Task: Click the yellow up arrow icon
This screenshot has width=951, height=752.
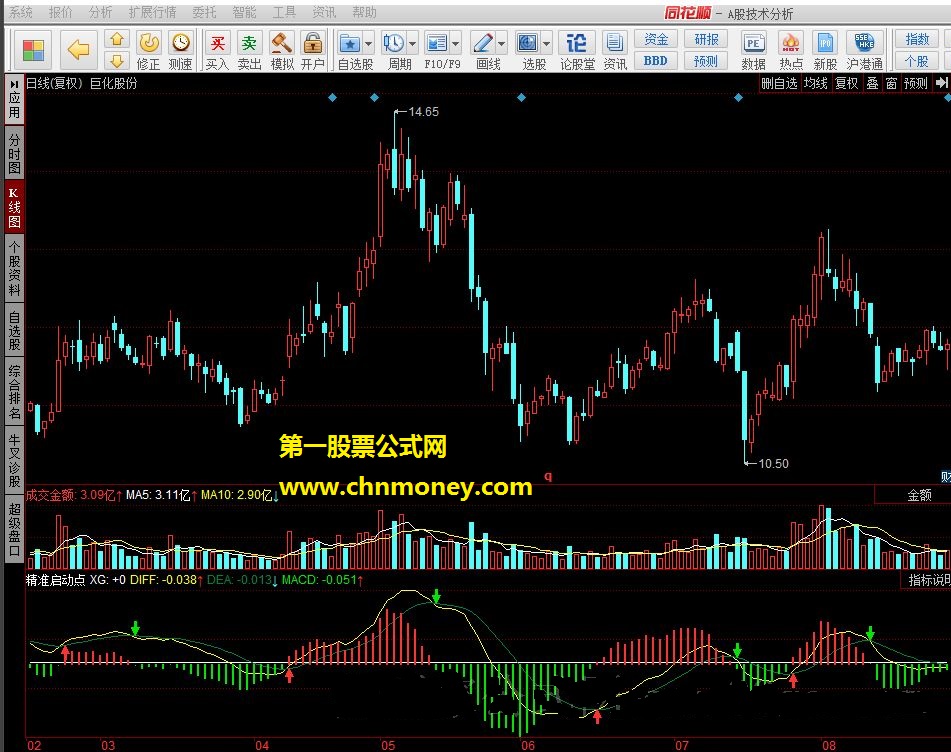Action: tap(117, 39)
